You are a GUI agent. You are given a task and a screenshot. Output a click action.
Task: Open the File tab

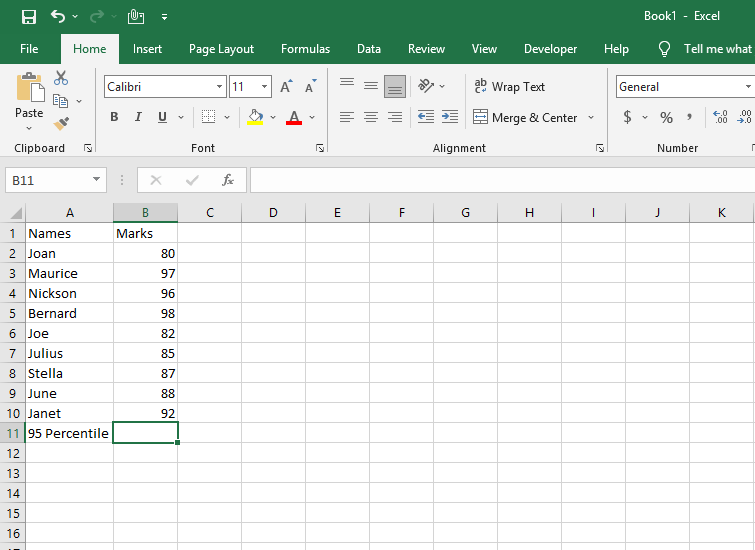tap(29, 49)
